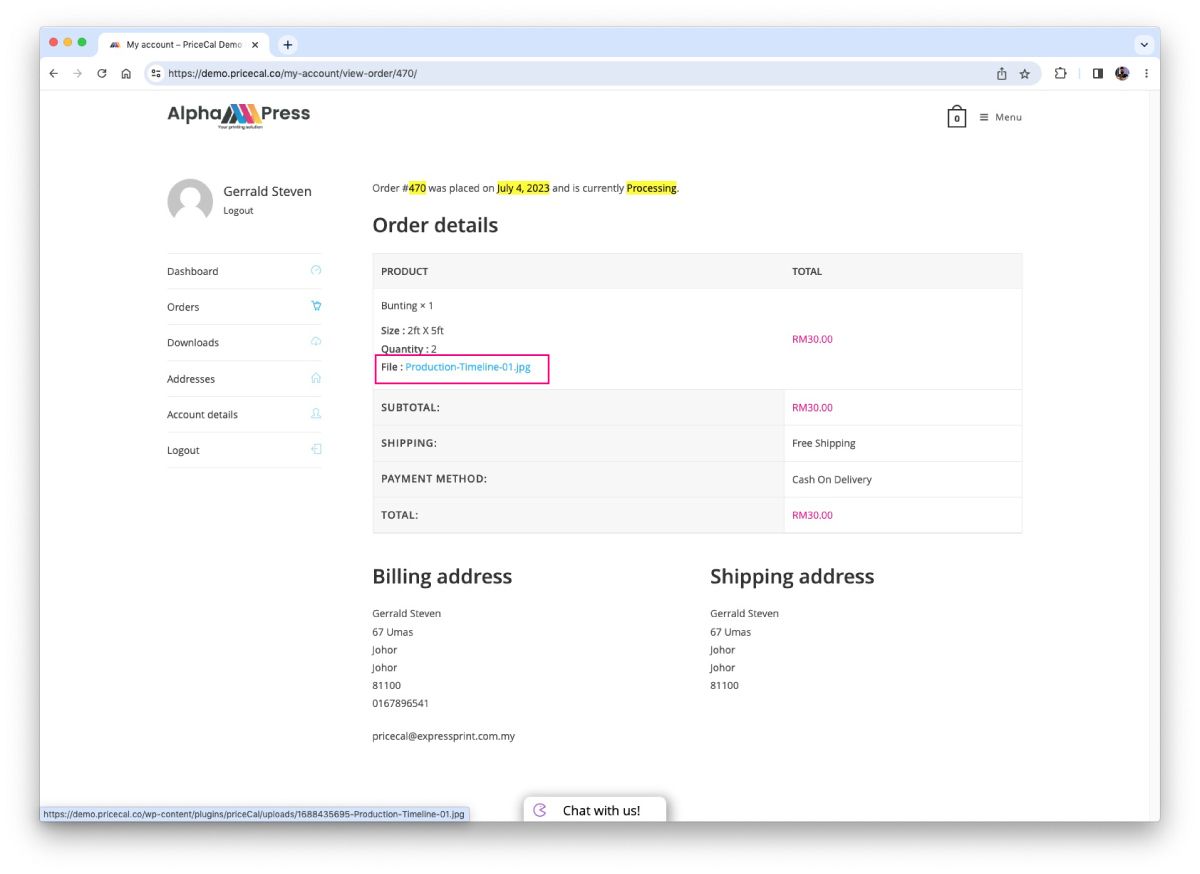Open the browser extensions puzzle icon
The image size is (1200, 874).
tap(1061, 73)
